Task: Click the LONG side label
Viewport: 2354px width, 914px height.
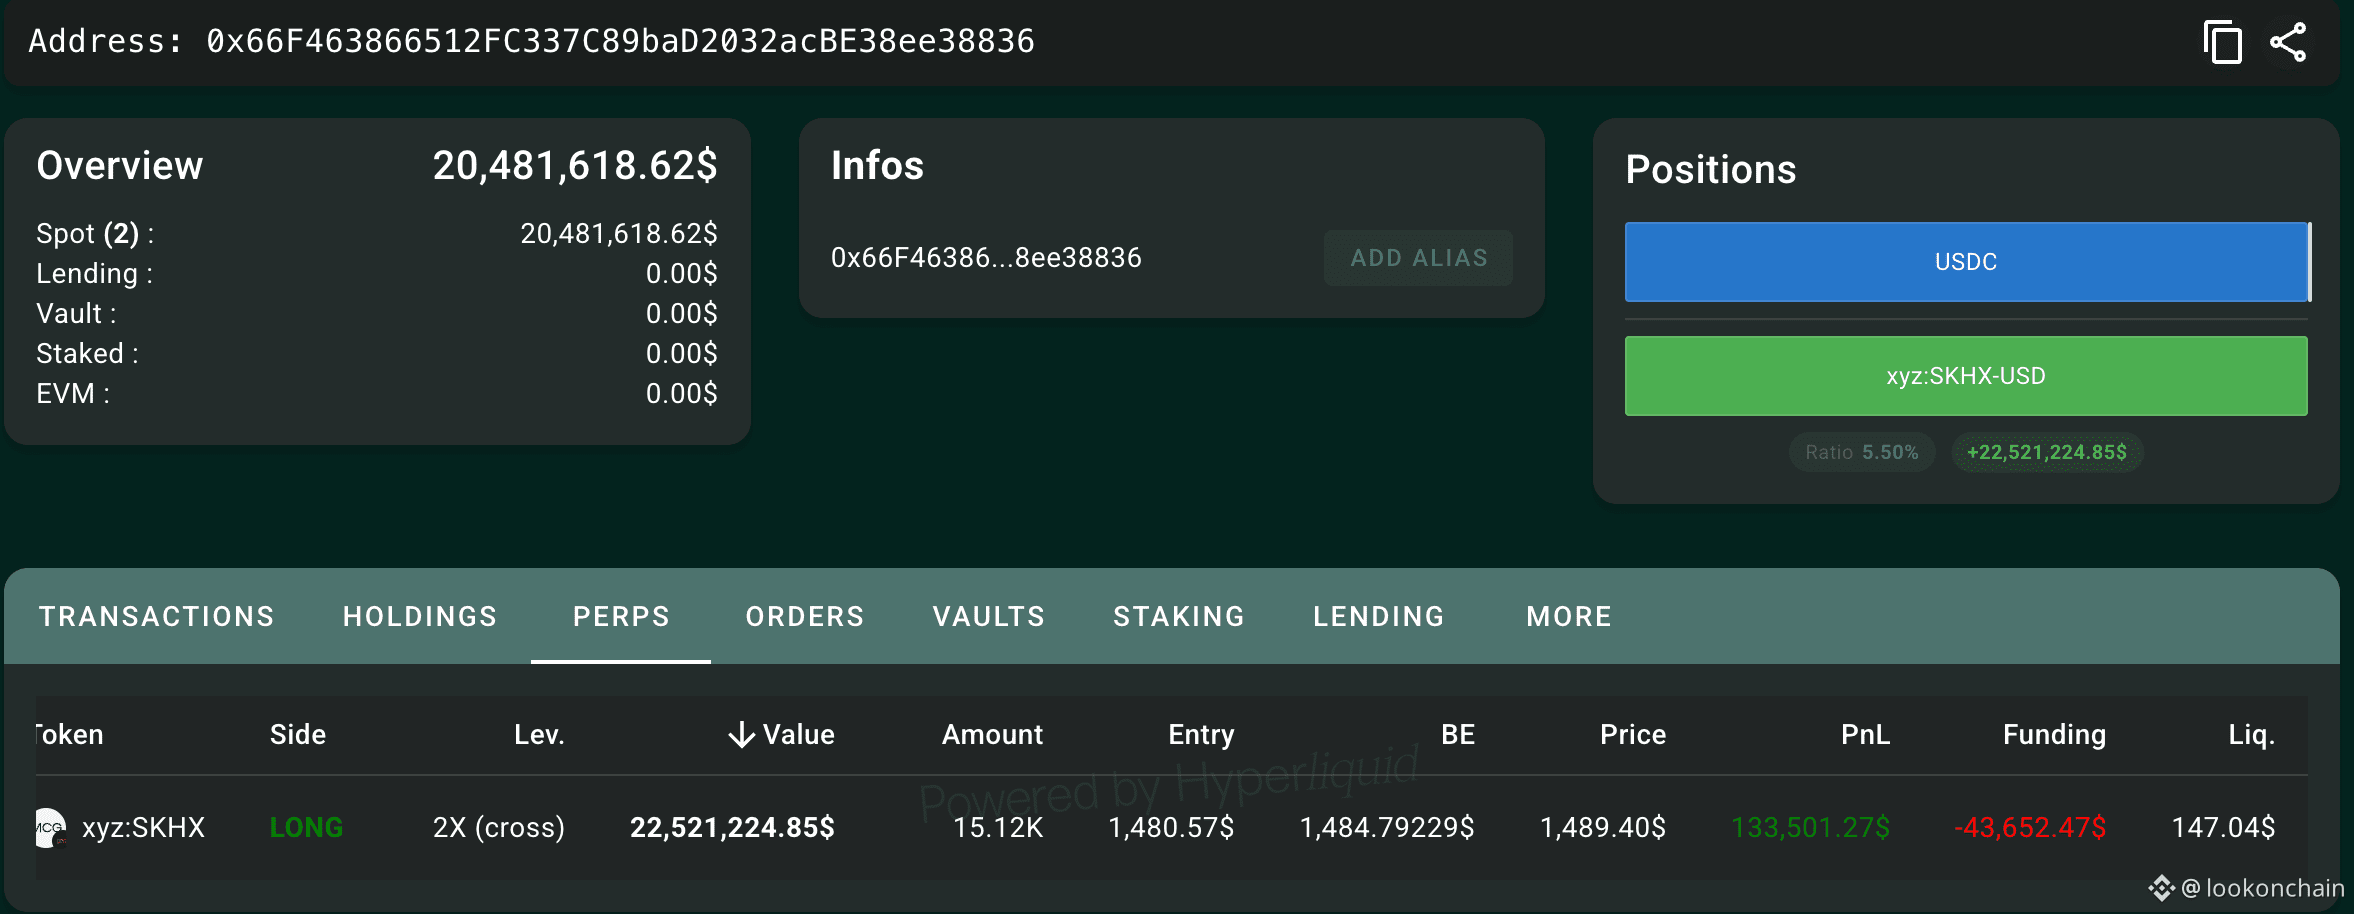Action: pos(306,828)
